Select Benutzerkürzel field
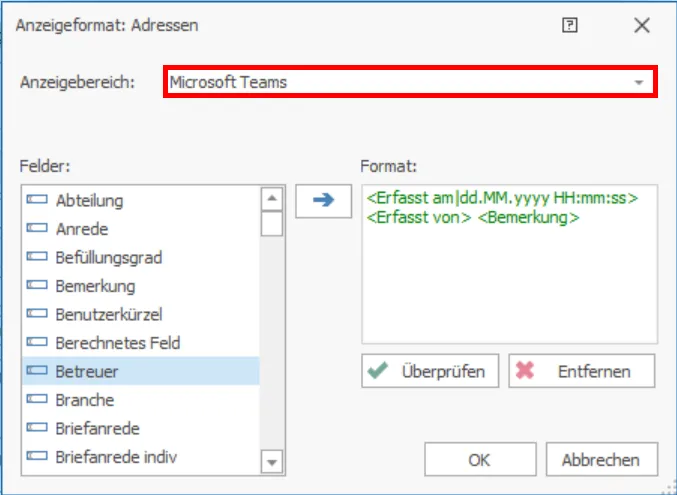The width and height of the screenshot is (677, 495). click(141, 314)
